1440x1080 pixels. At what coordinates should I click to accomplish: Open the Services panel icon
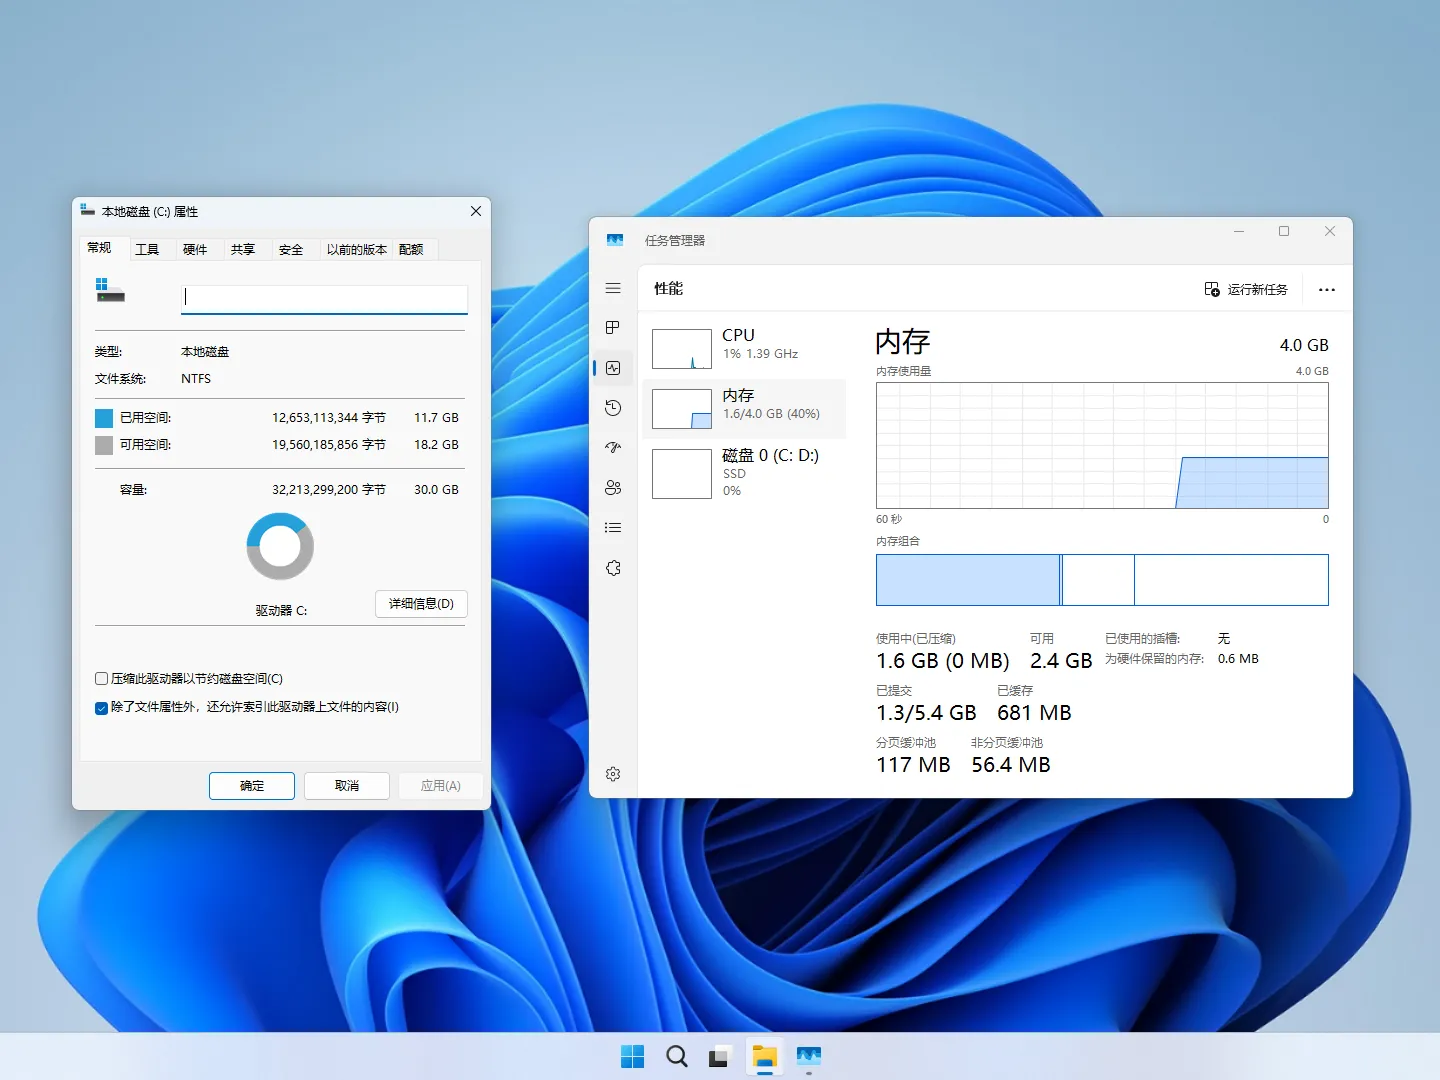(613, 567)
